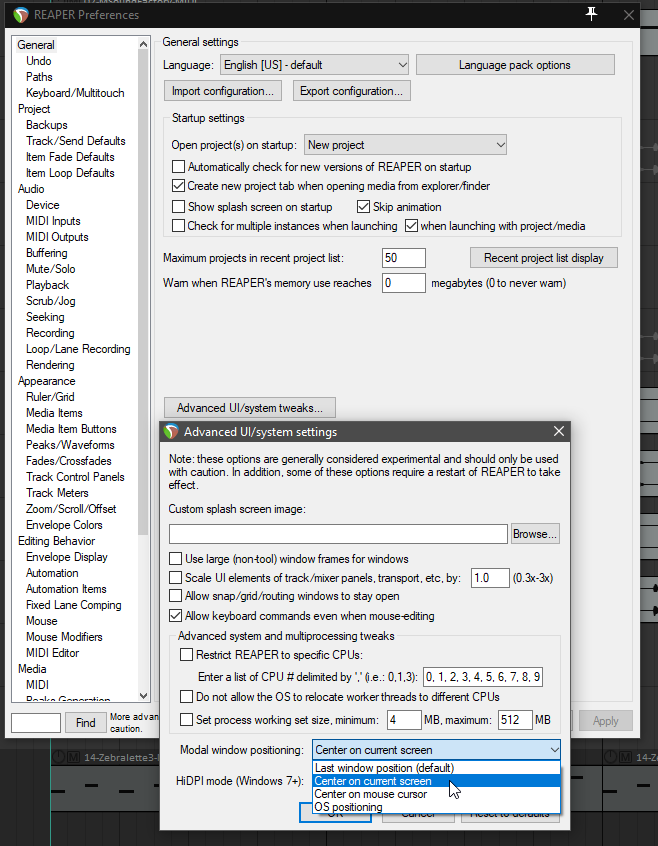Image resolution: width=658 pixels, height=846 pixels.
Task: Click scroll-up arrow of preferences category list
Action: coord(143,44)
